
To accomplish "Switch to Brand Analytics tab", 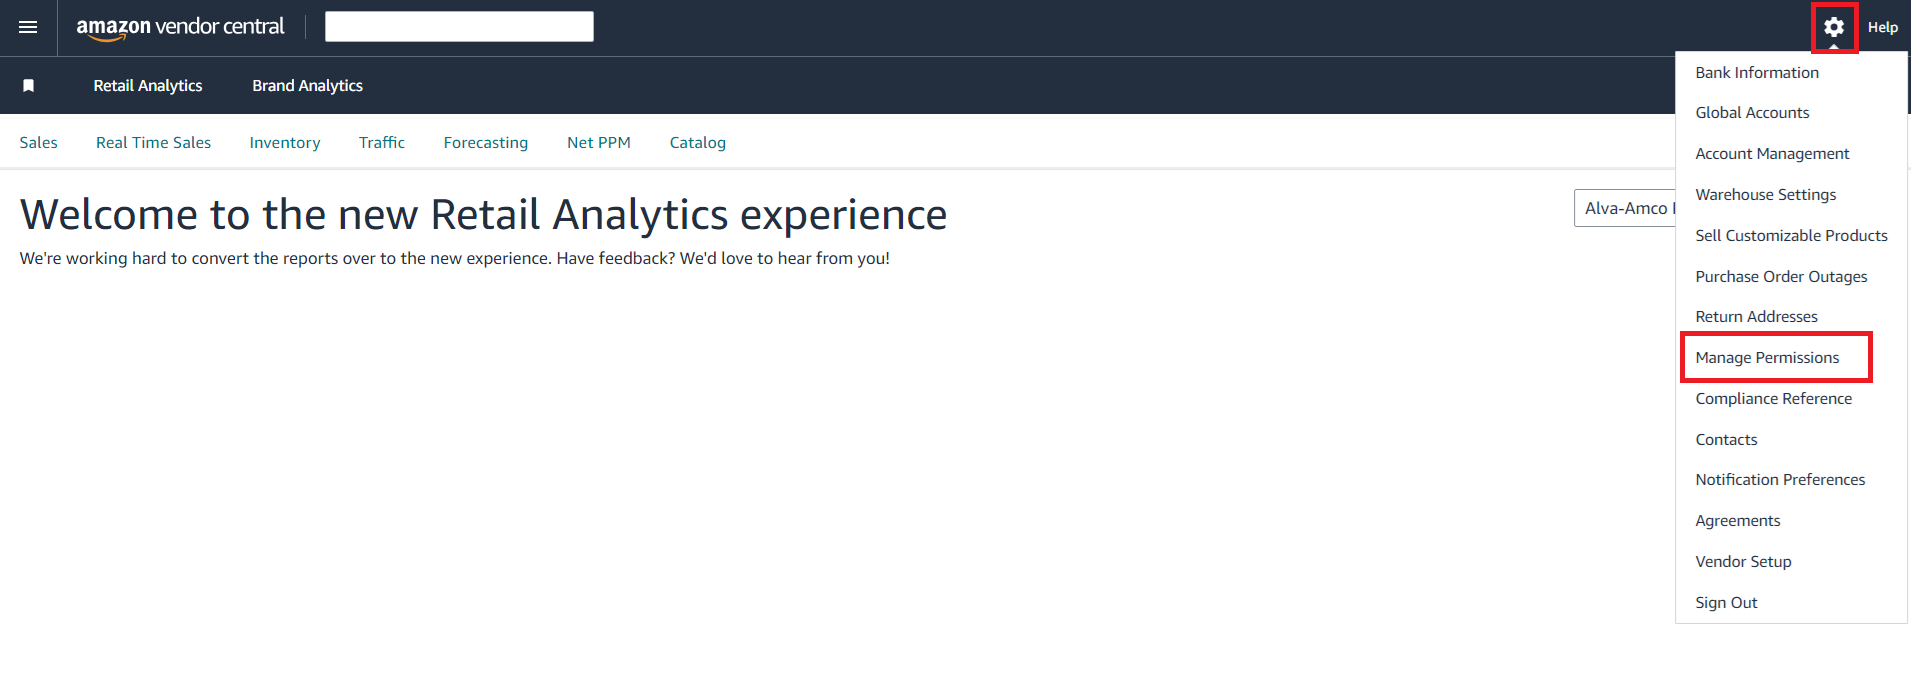I will [x=307, y=86].
